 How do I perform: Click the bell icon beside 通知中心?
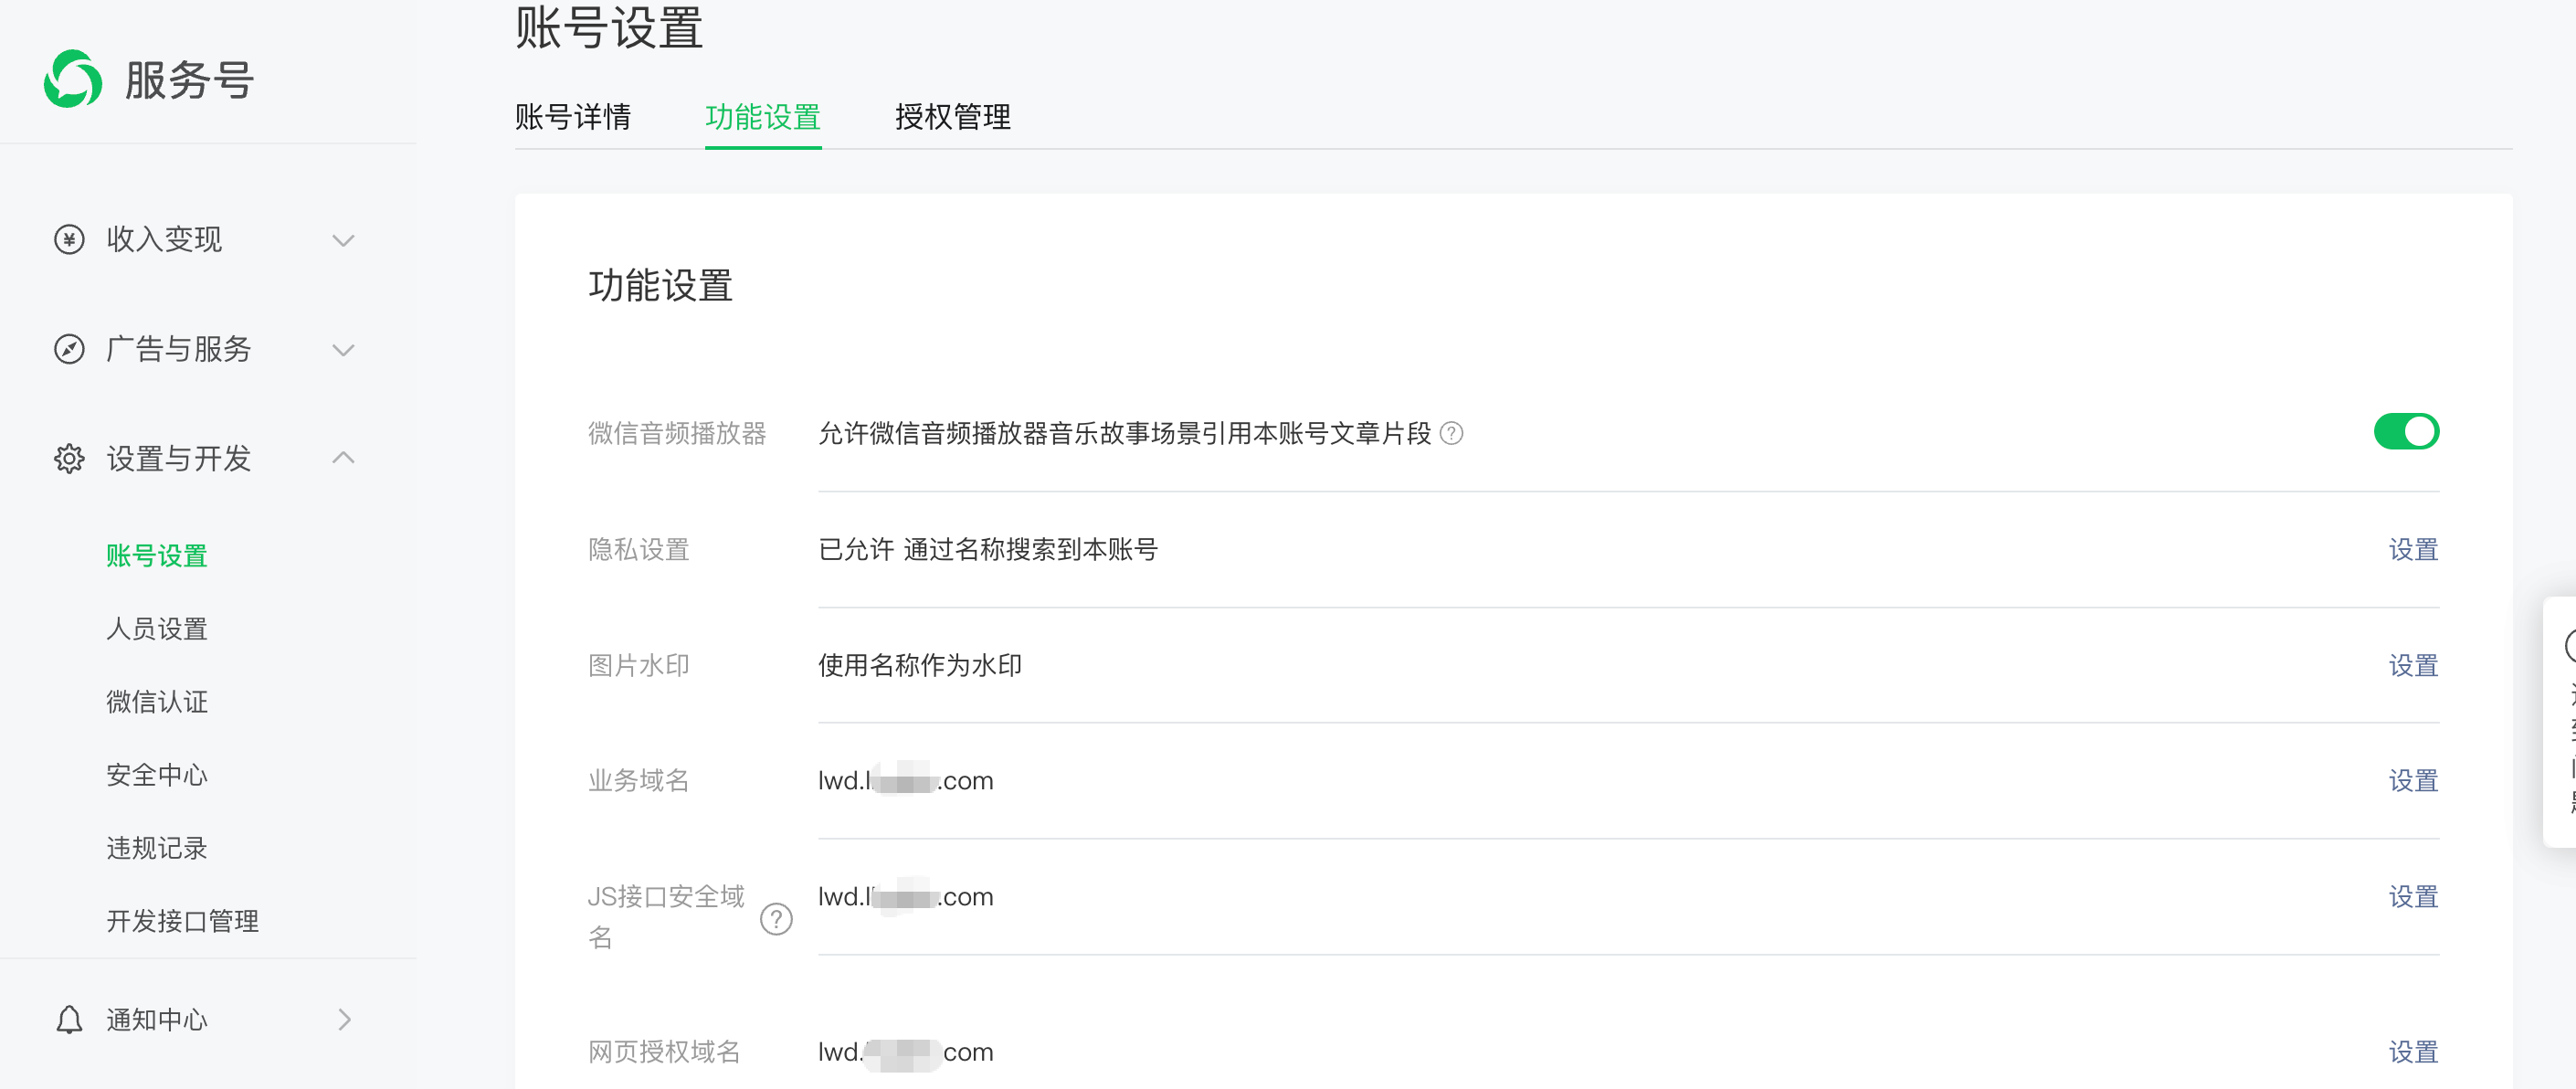tap(69, 1019)
